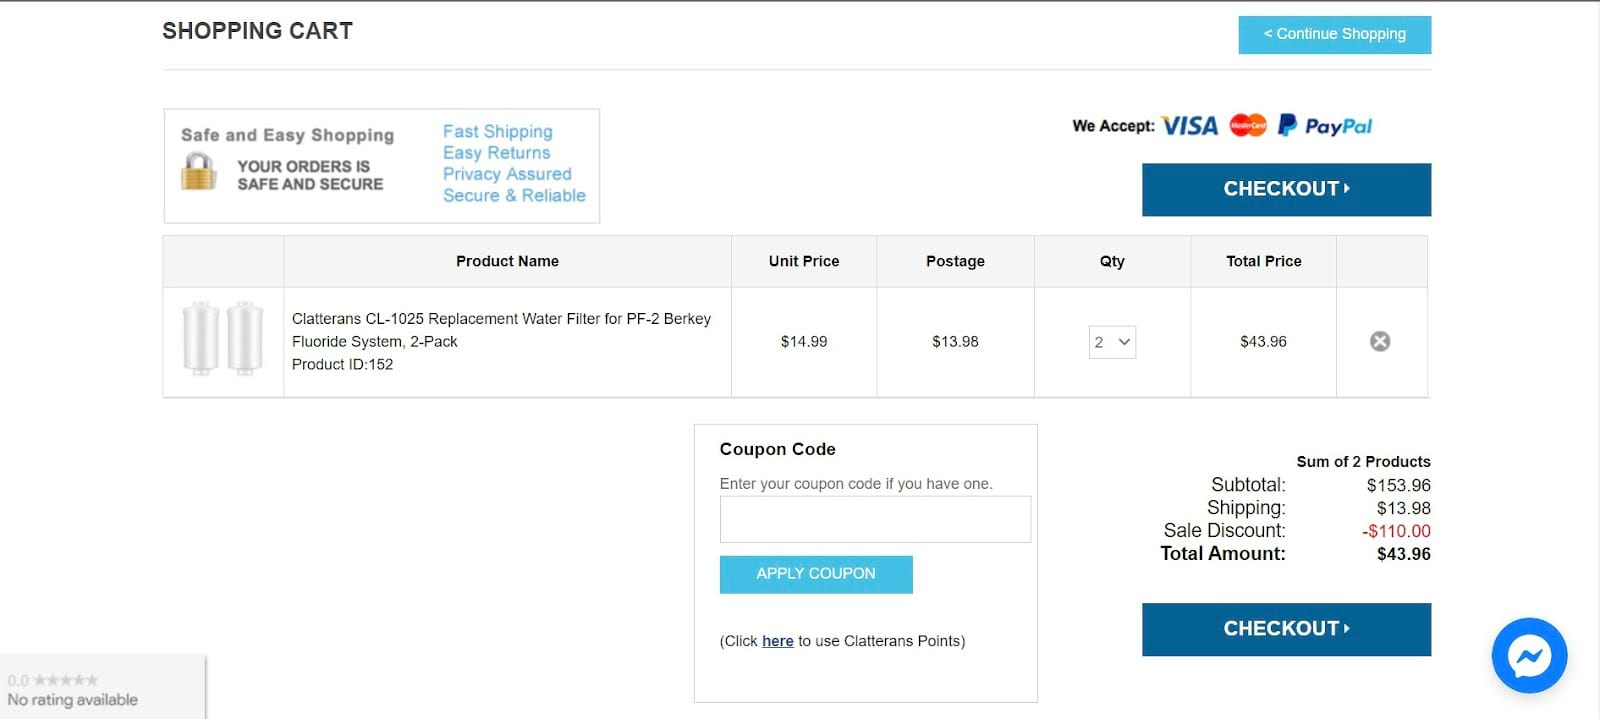Click the padlock secure shopping icon

point(199,171)
